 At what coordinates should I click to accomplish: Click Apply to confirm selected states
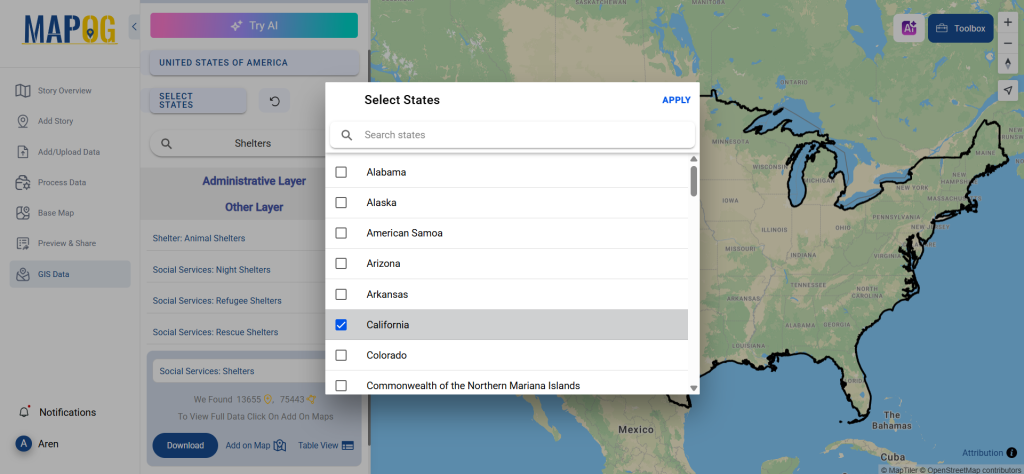676,100
